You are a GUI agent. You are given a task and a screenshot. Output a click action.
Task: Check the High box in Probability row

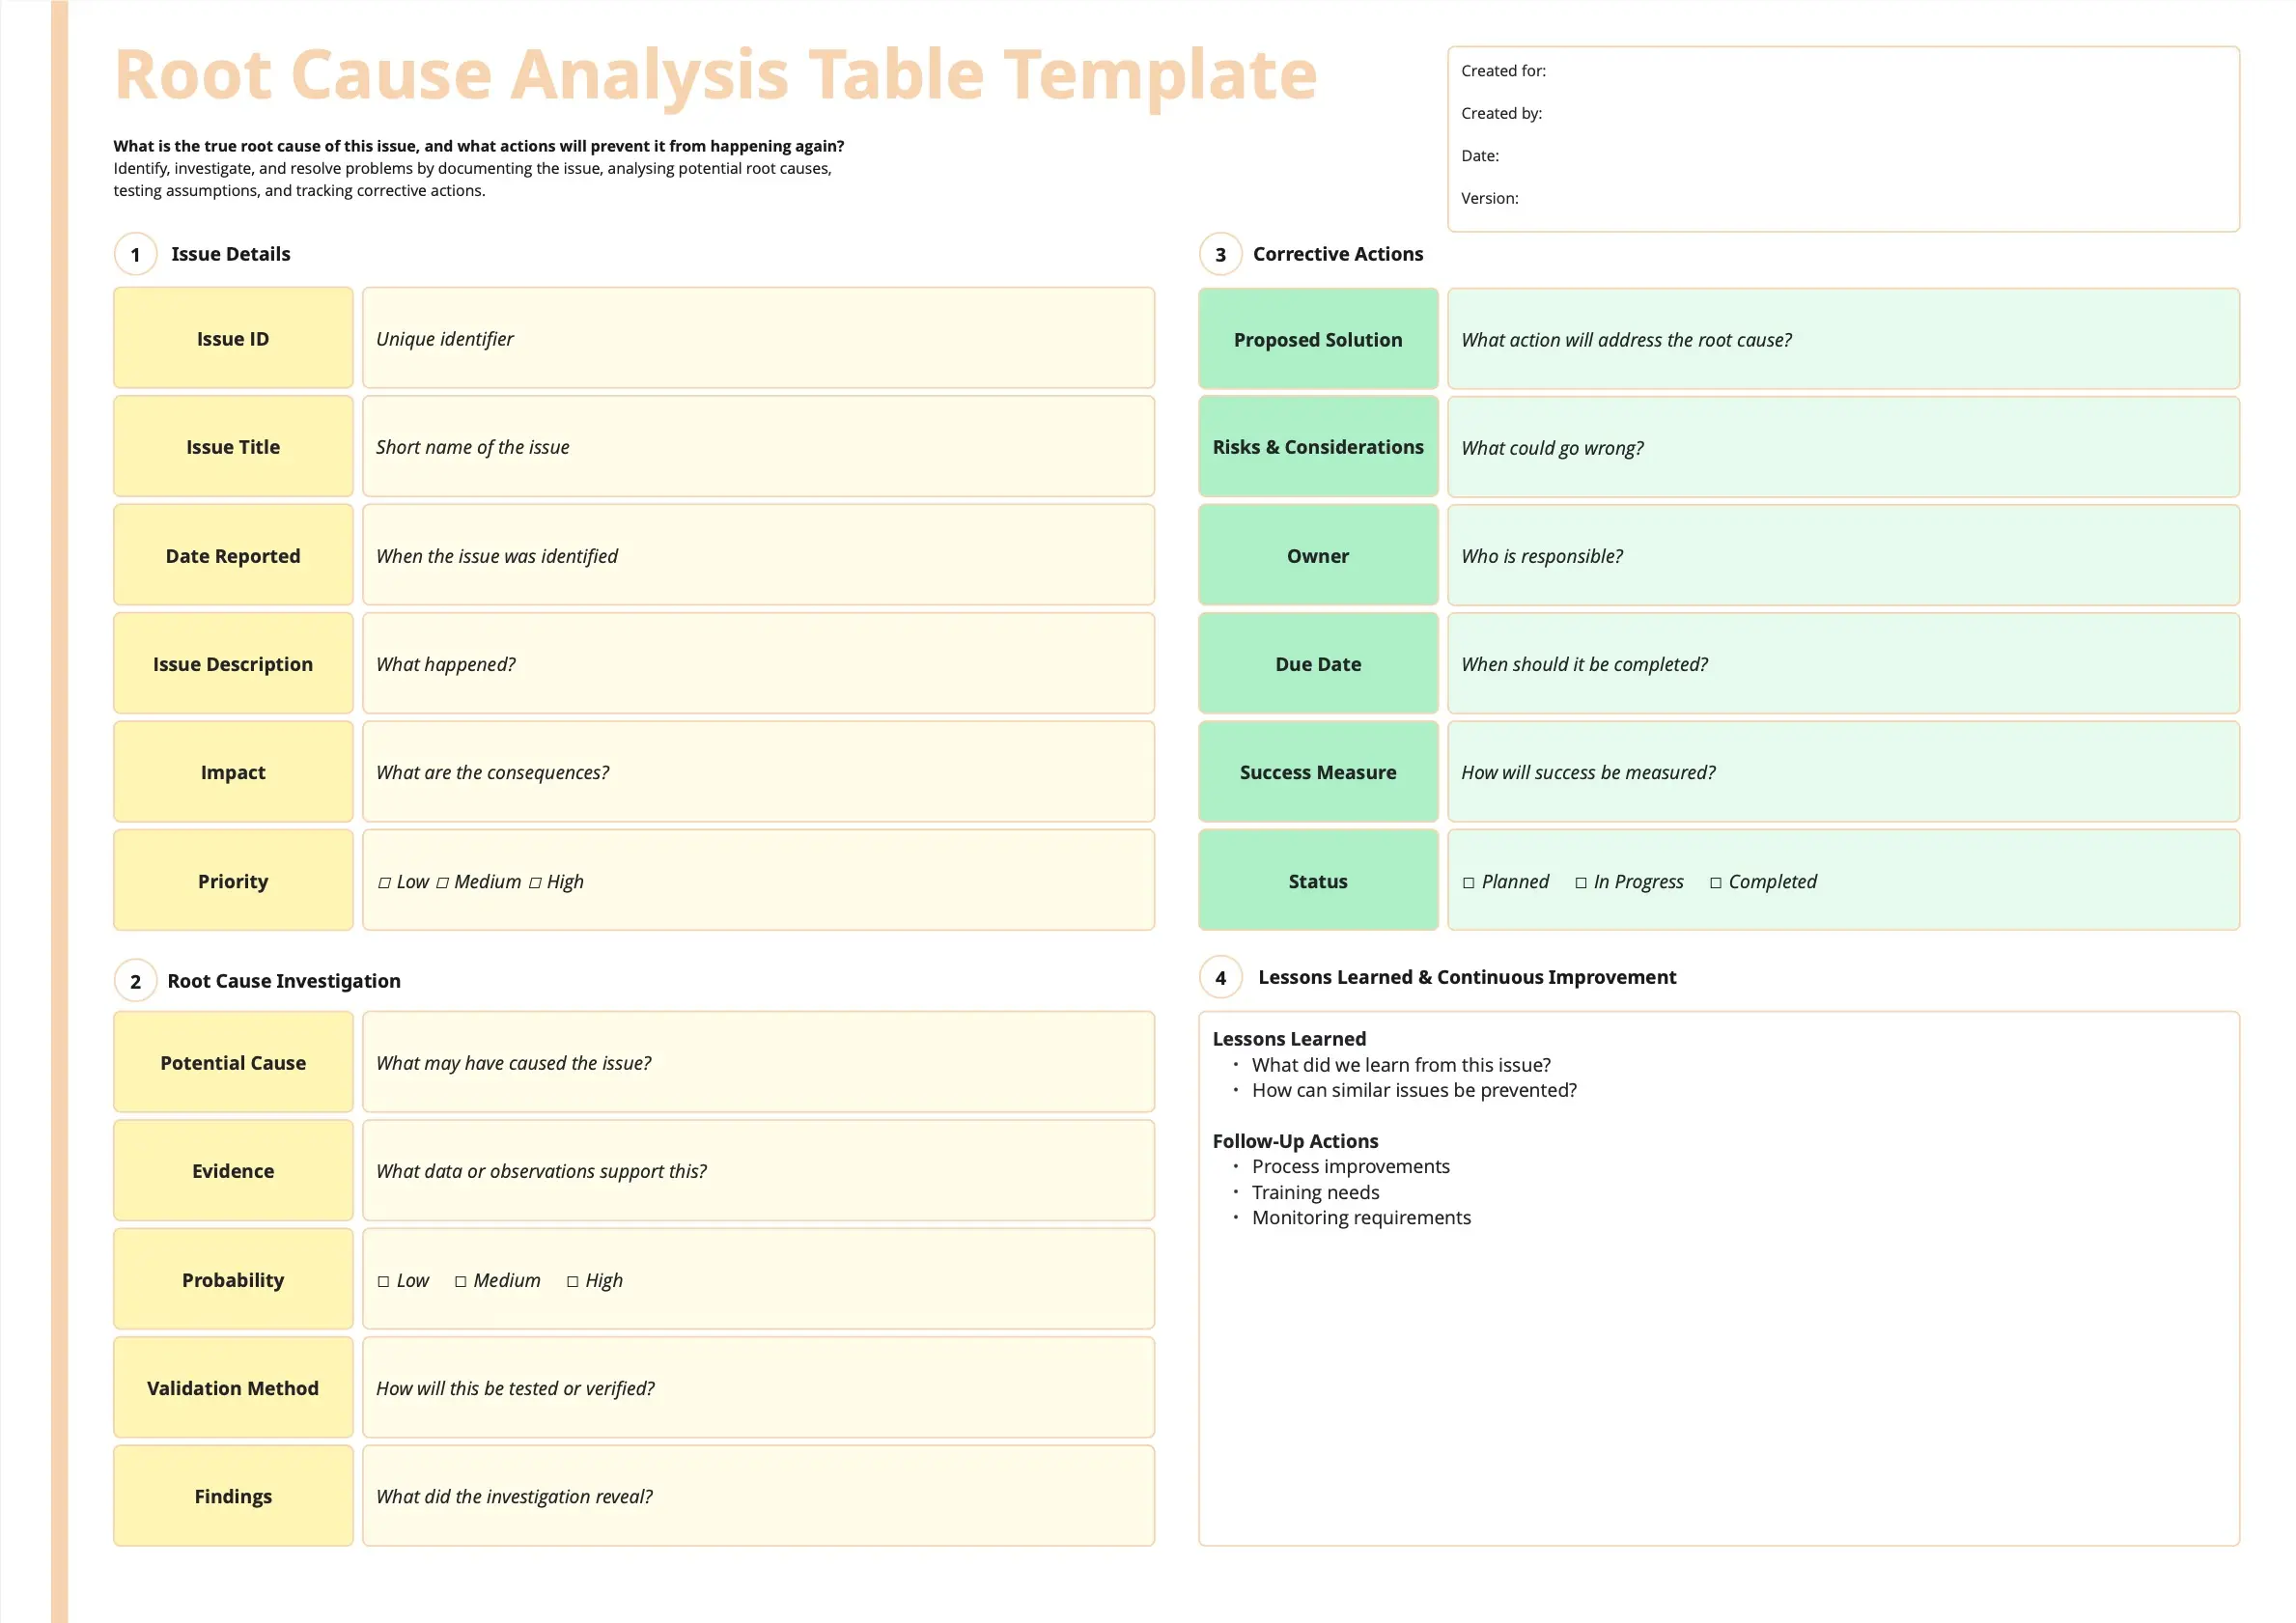(573, 1282)
